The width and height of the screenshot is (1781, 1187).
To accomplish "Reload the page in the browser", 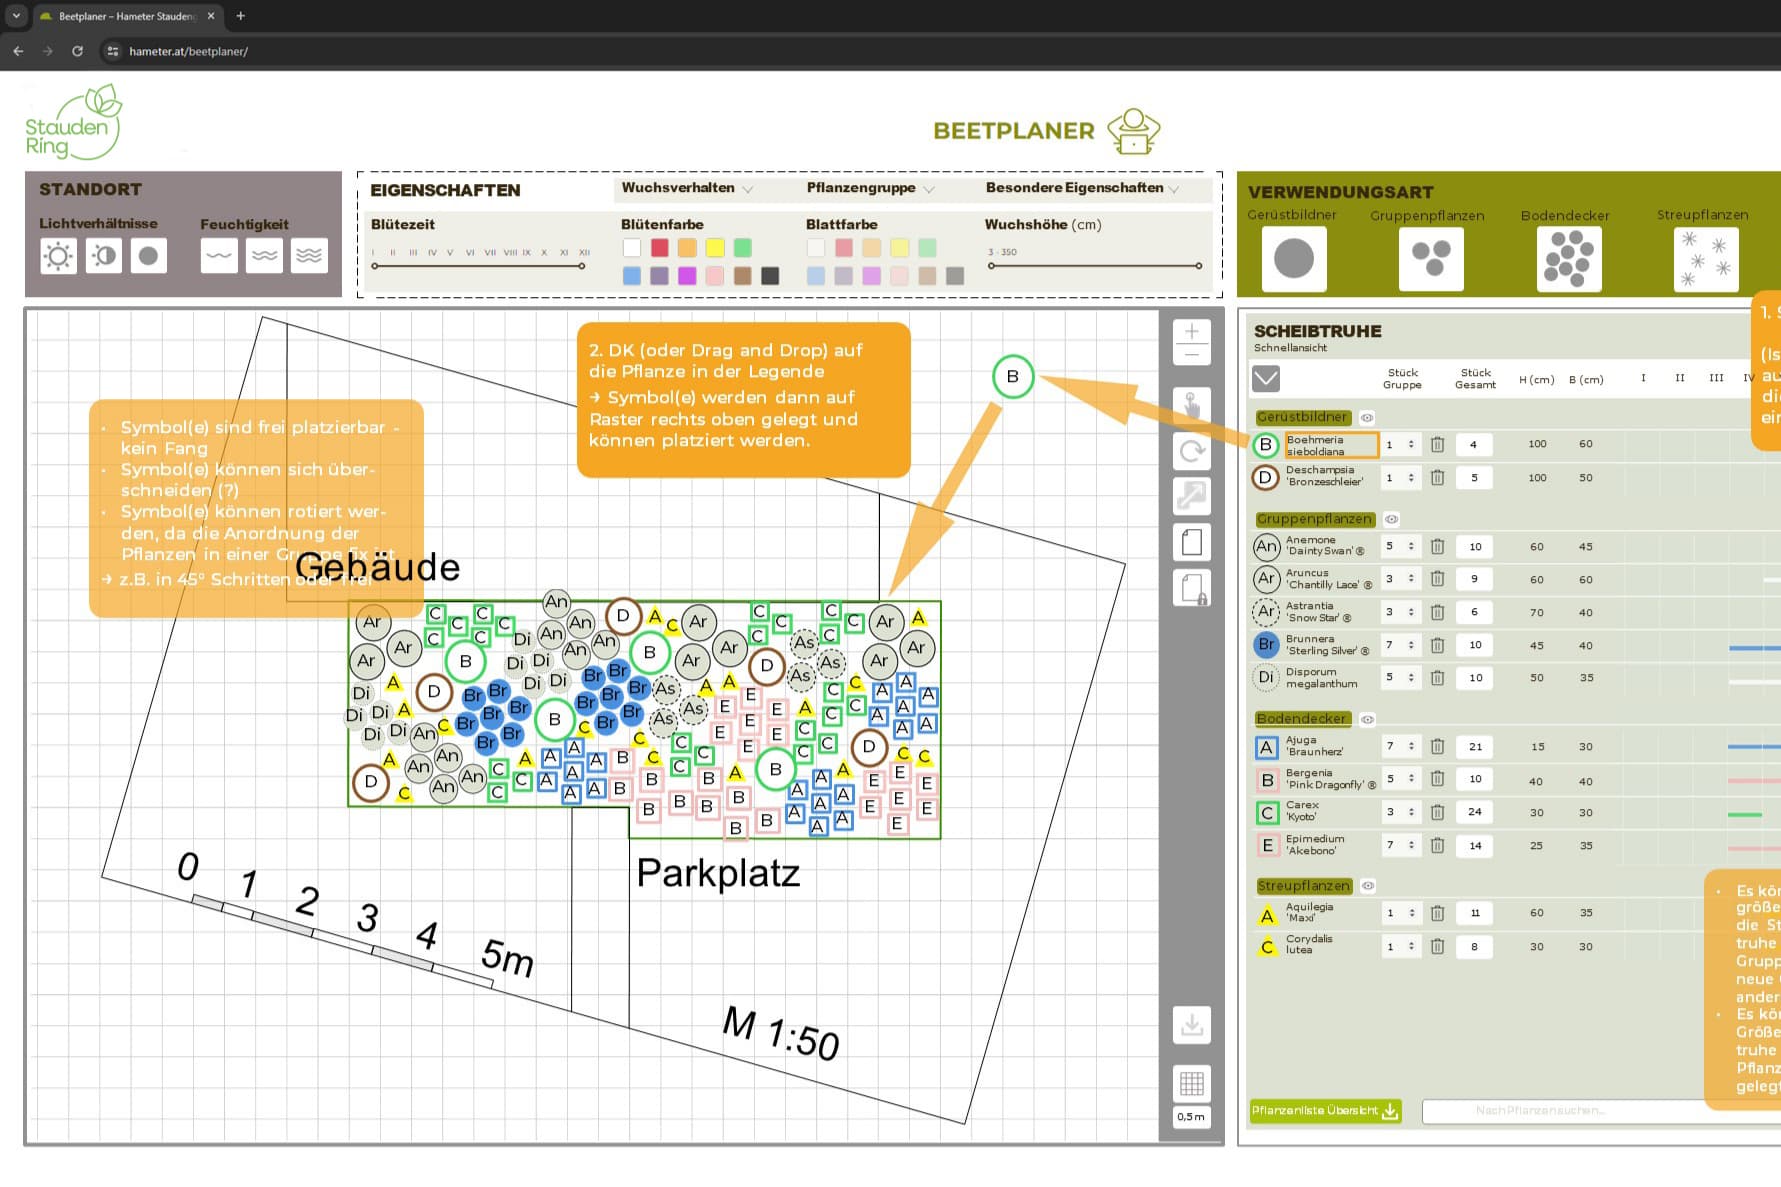I will 77,51.
